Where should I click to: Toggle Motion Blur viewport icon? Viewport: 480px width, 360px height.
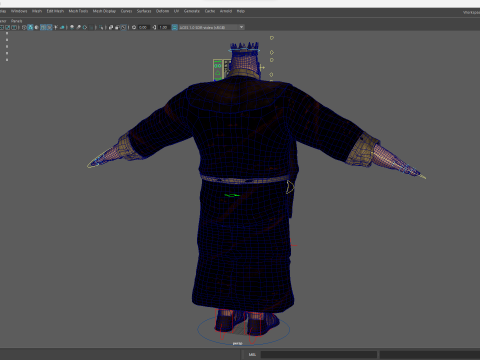(x=78, y=27)
